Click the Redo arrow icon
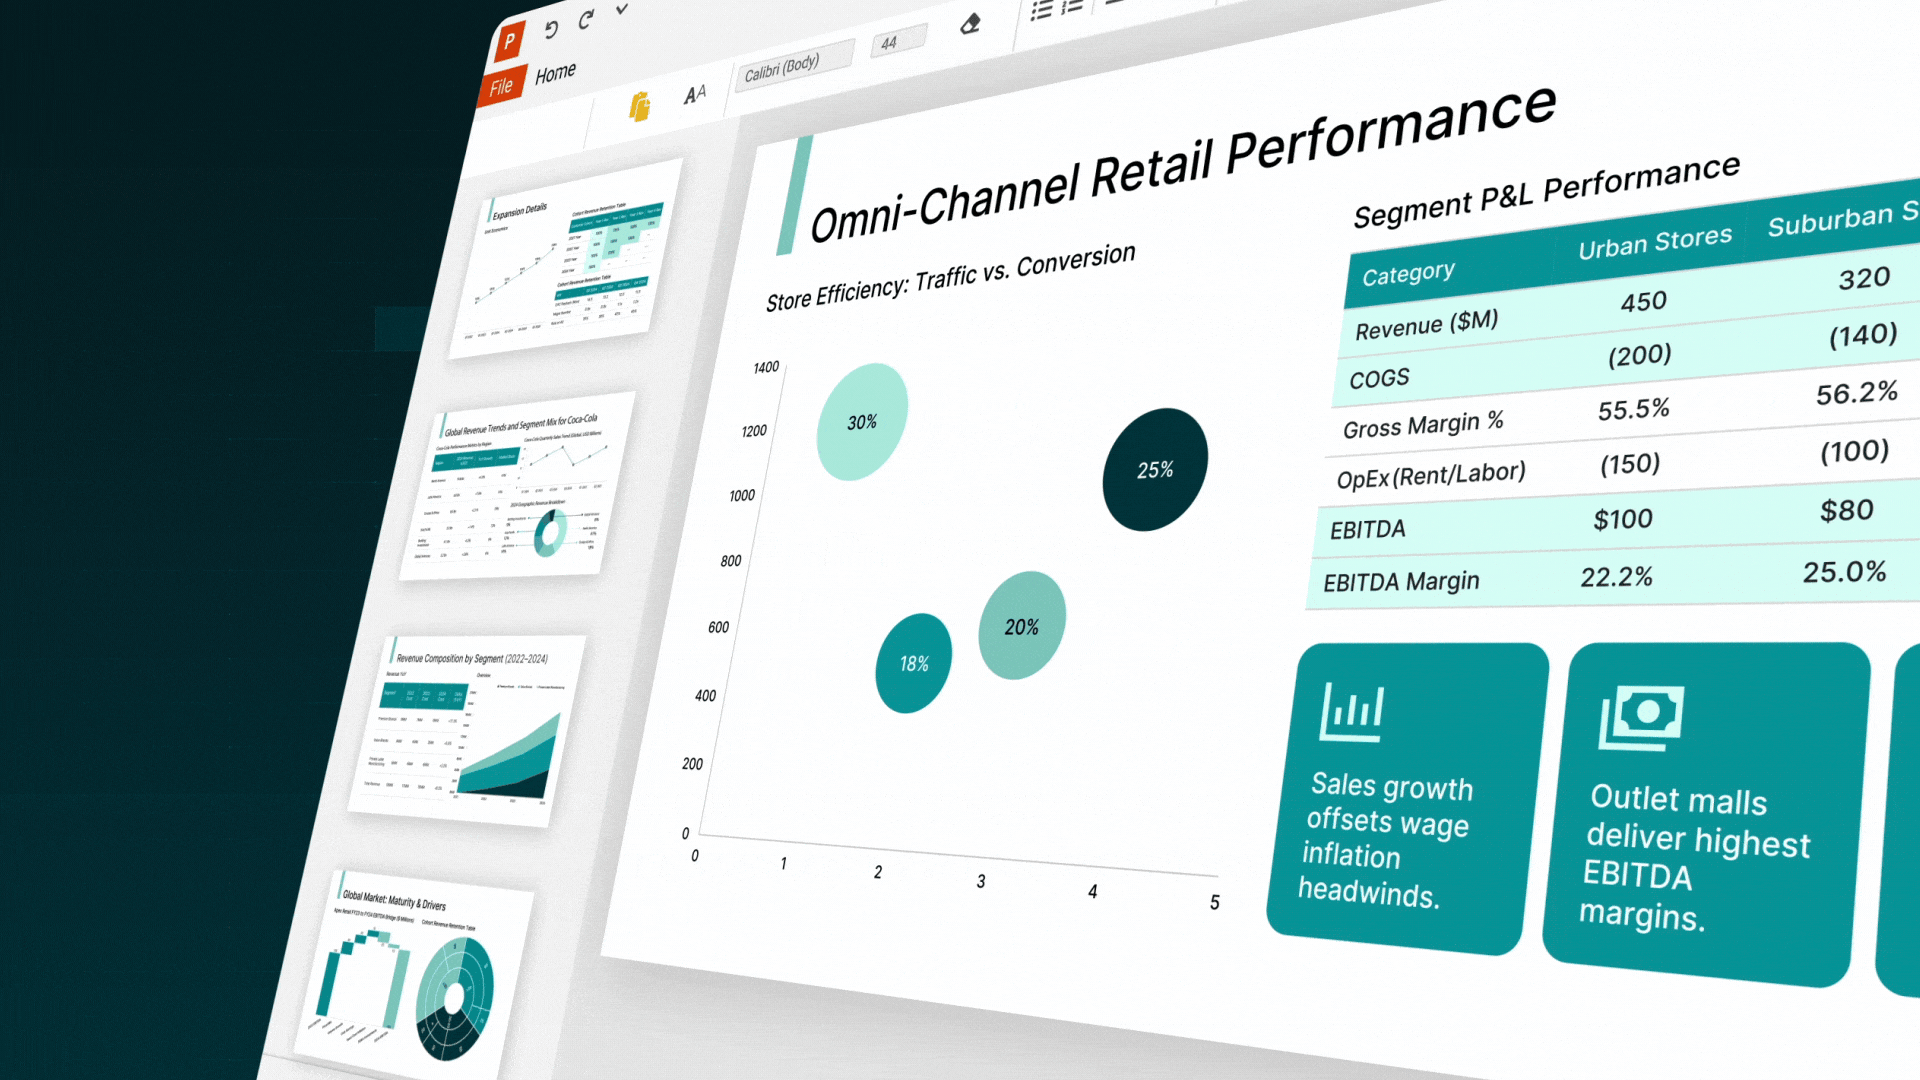This screenshot has width=1920, height=1080. [586, 19]
